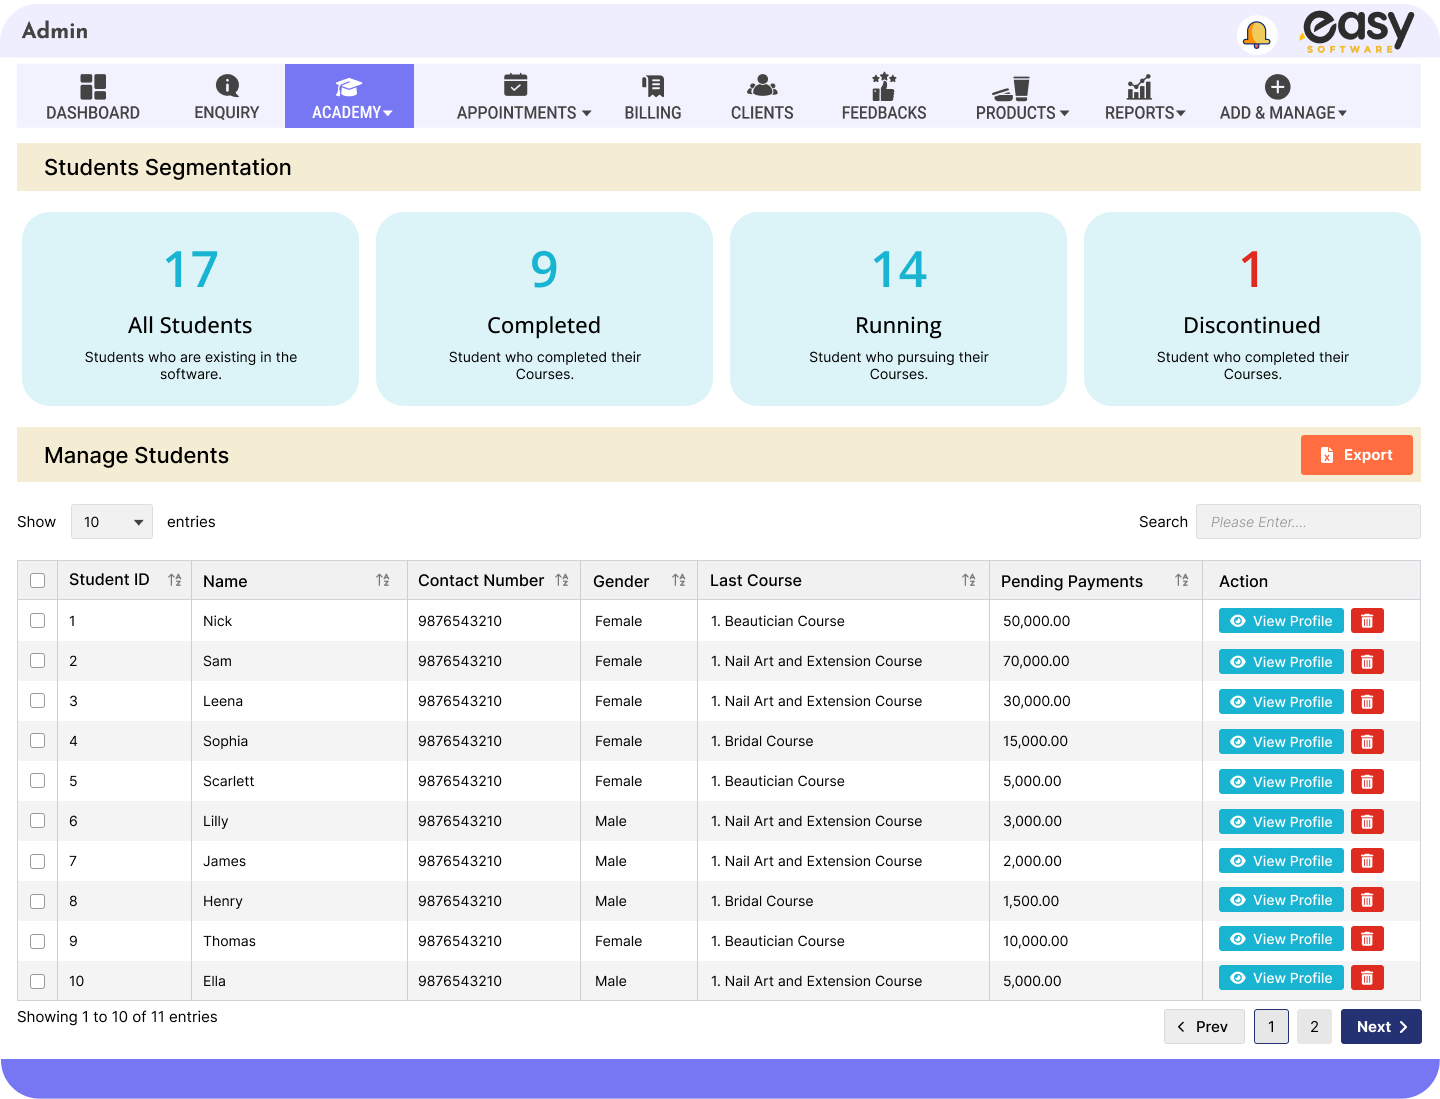Go to Billing receipt icon

[x=652, y=87]
